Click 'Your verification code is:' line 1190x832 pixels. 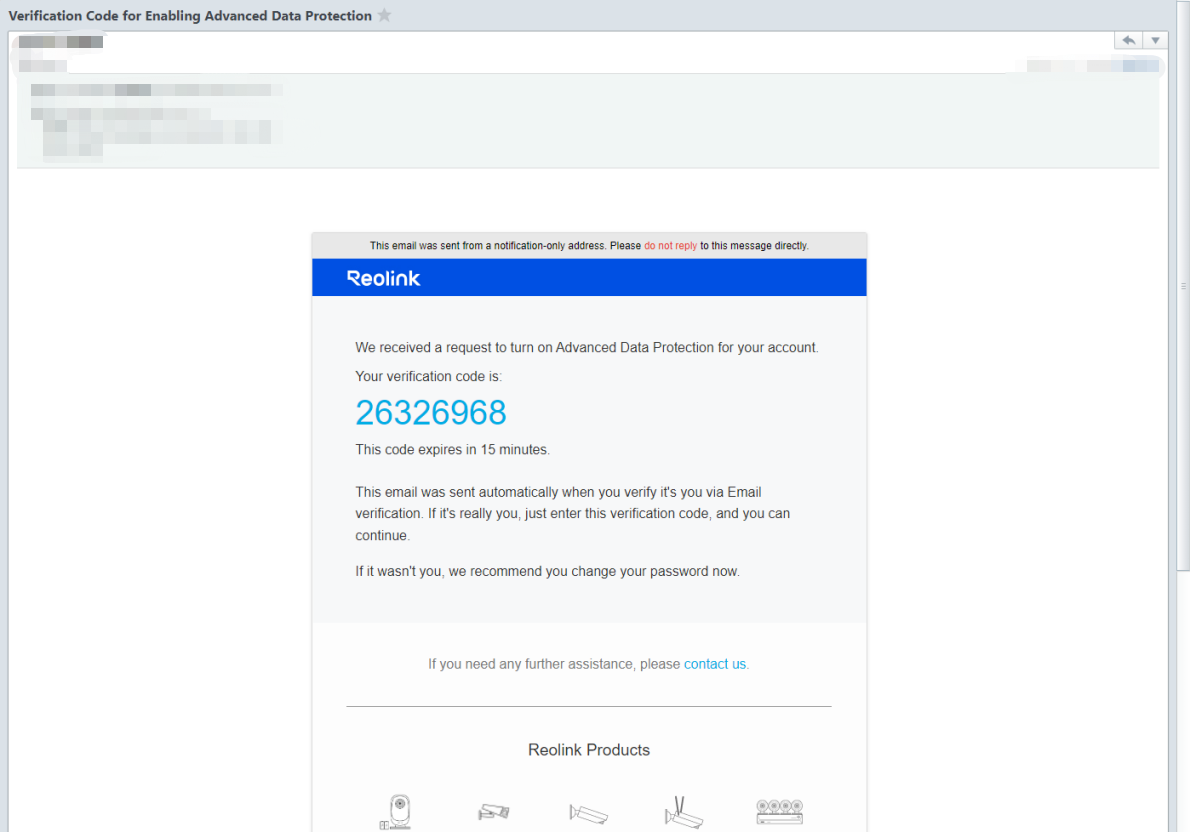point(428,377)
